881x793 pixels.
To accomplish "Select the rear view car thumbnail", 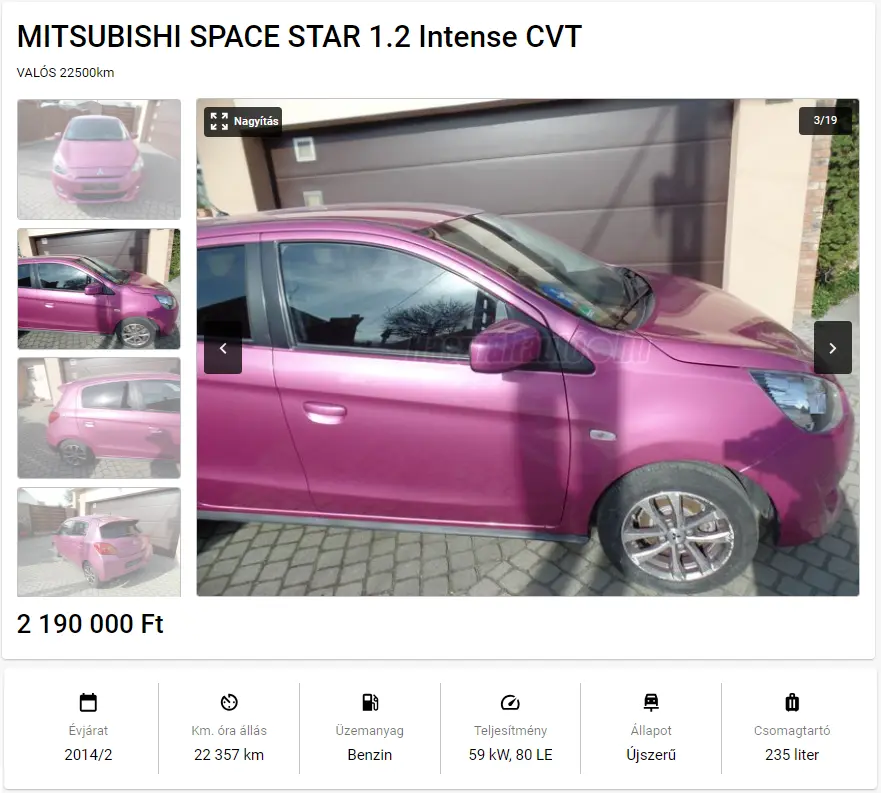I will coord(99,542).
